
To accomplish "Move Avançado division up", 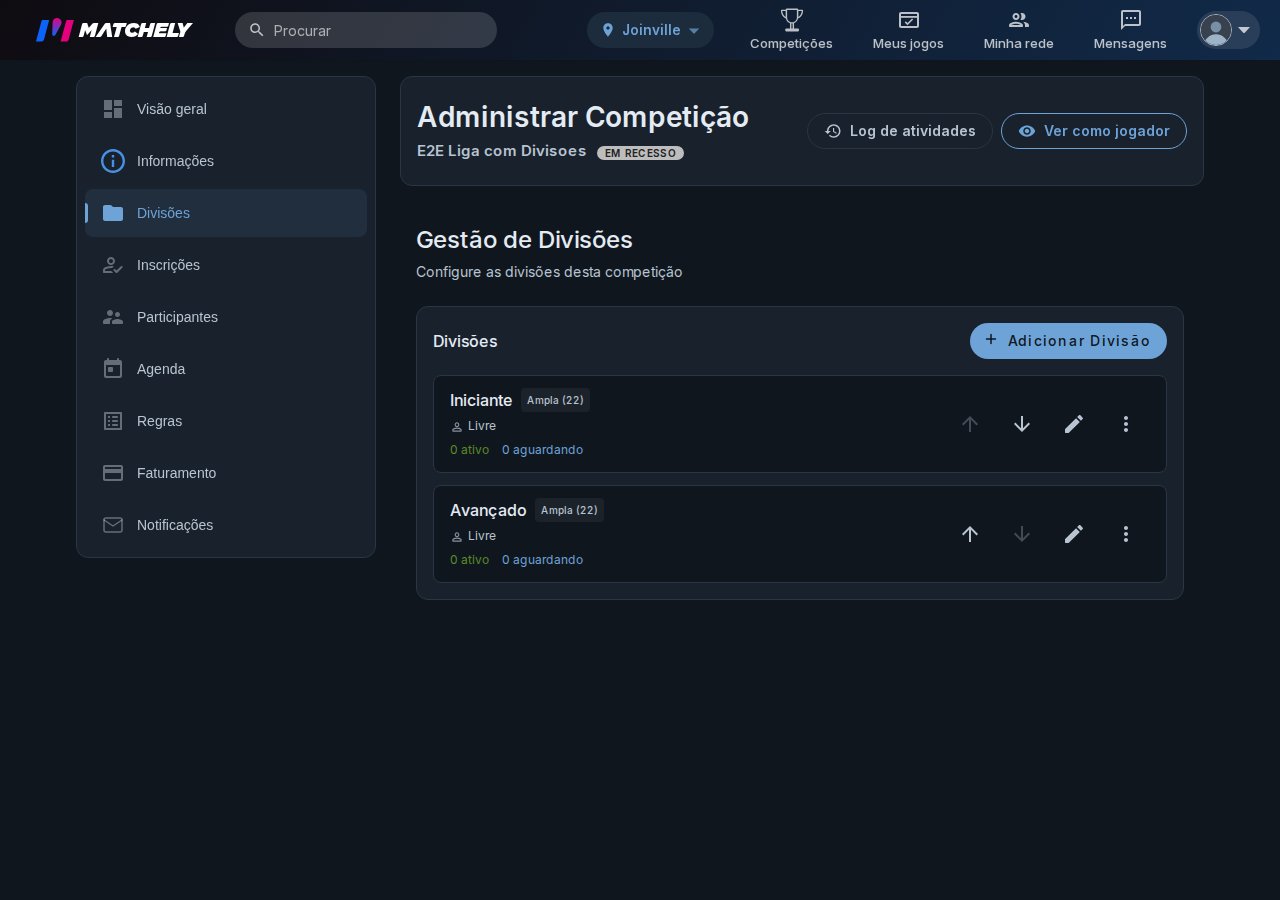I will pyautogui.click(x=970, y=534).
